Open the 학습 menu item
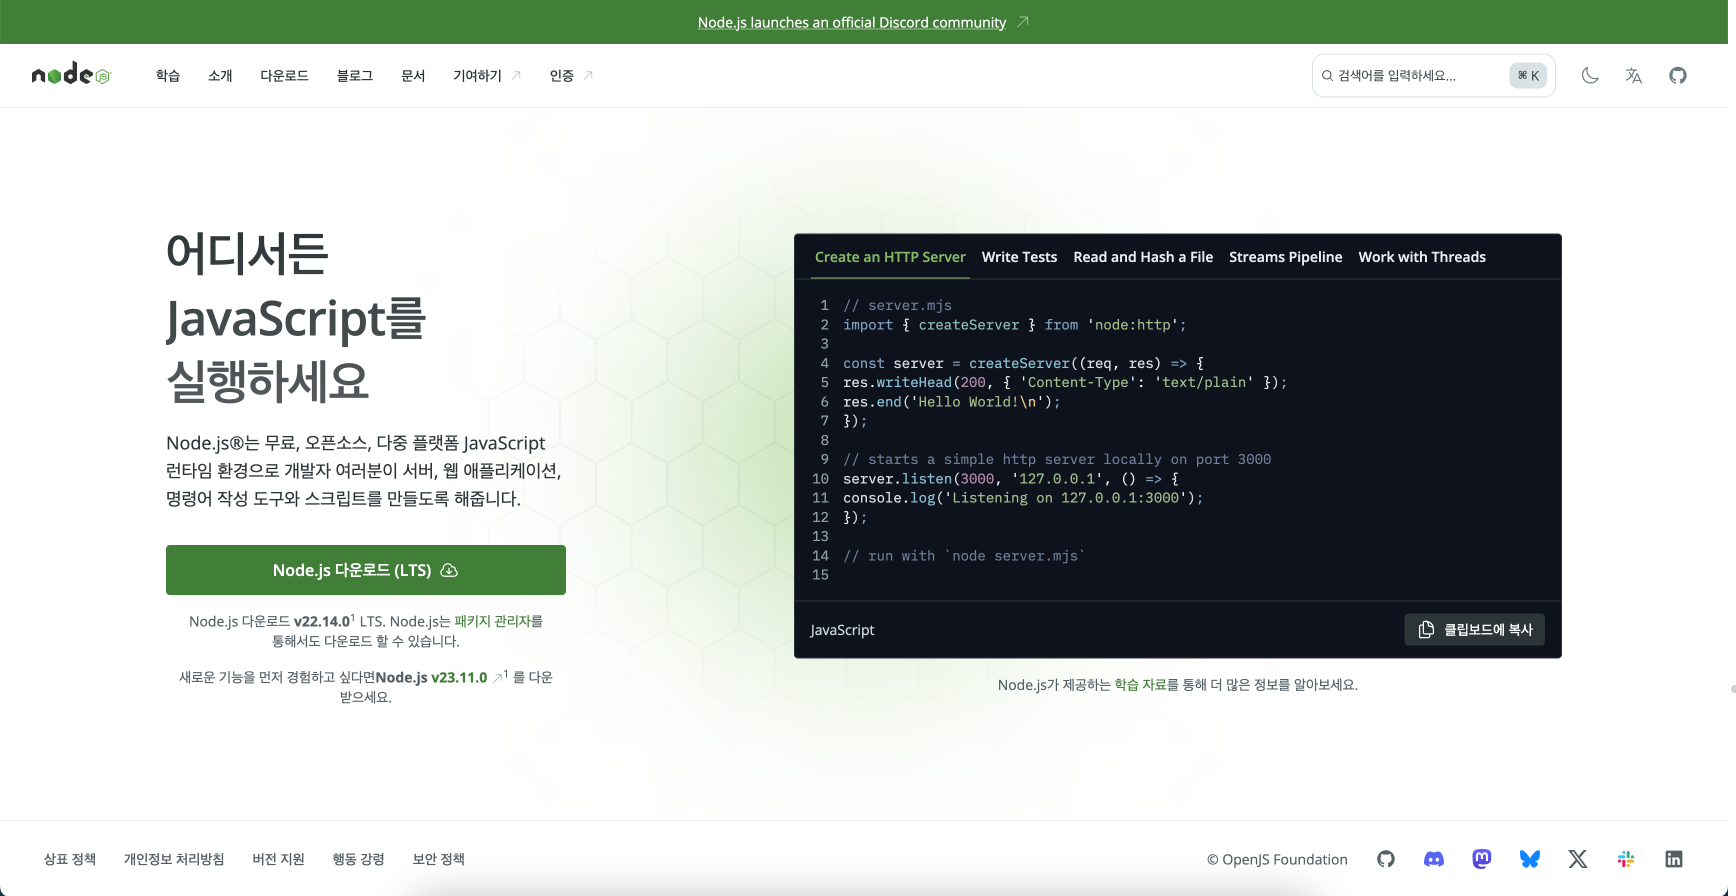Image resolution: width=1736 pixels, height=896 pixels. tap(168, 76)
